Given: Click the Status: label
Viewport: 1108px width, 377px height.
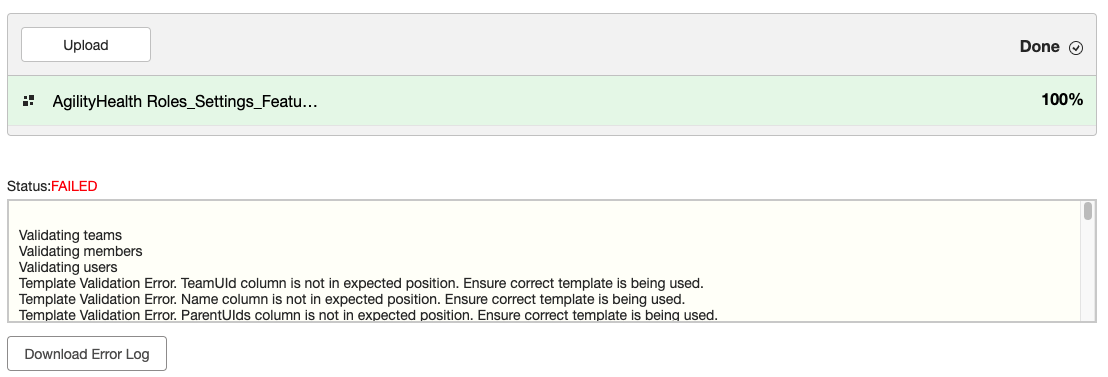Looking at the screenshot, I should (x=29, y=187).
